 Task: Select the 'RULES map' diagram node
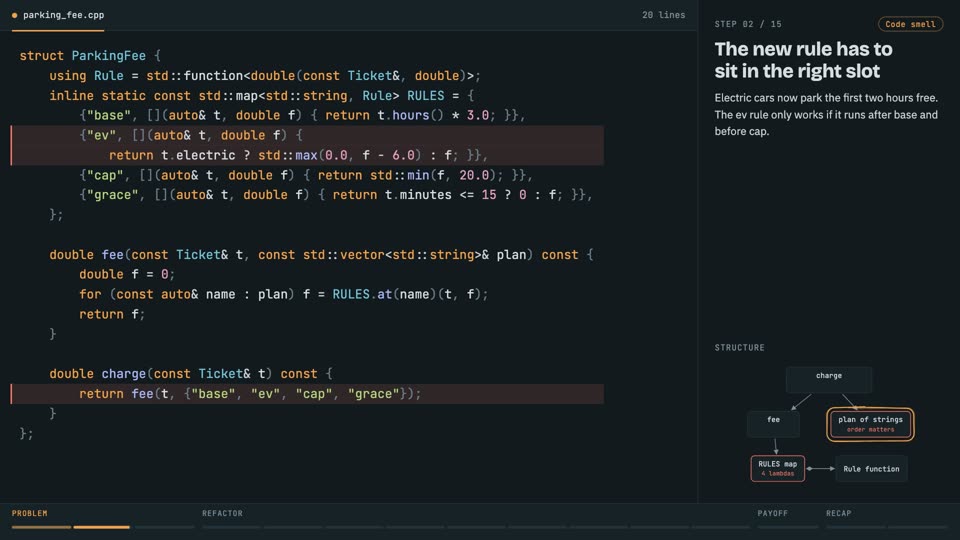778,468
